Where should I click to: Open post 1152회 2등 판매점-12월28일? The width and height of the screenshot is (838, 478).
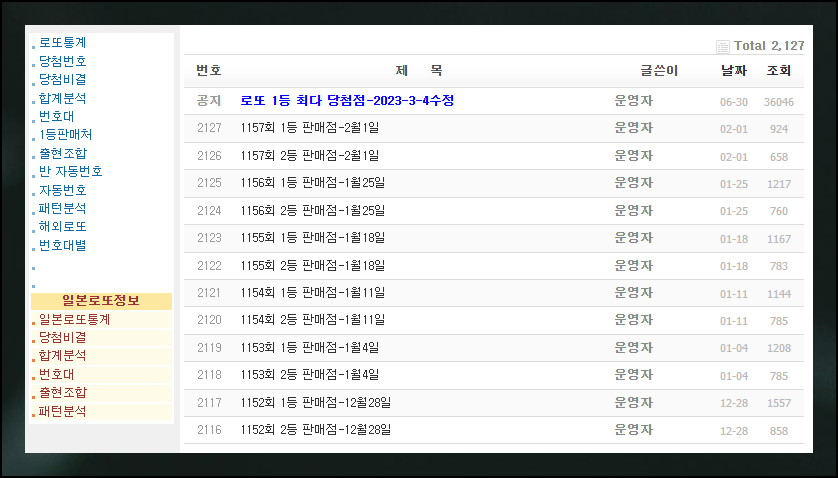click(x=316, y=430)
